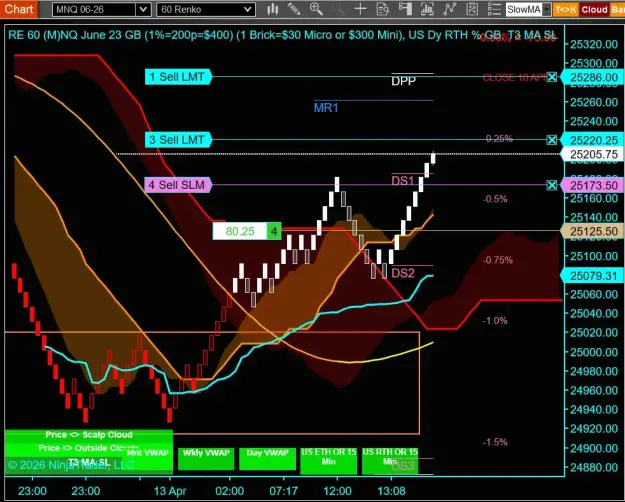Open the chart templates clipboard icon
Viewport: 625px width, 502px height.
click(472, 9)
